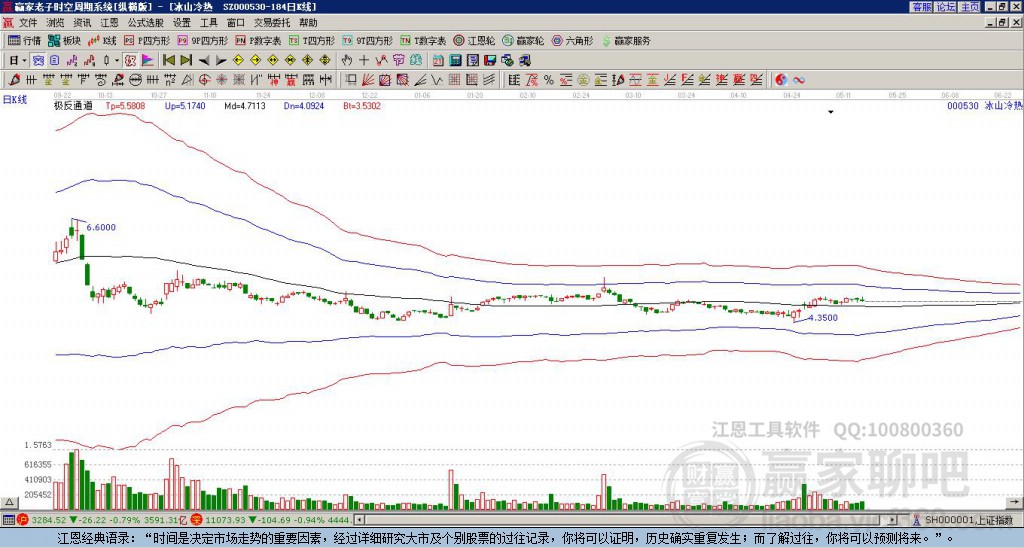Open 赢家服务 from the toolbar
Image resolution: width=1024 pixels, height=548 pixels.
point(626,40)
